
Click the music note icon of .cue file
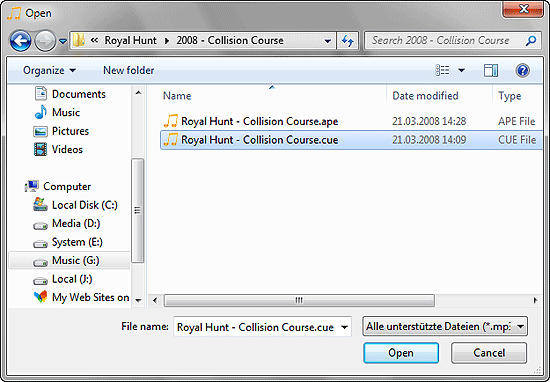(x=171, y=140)
